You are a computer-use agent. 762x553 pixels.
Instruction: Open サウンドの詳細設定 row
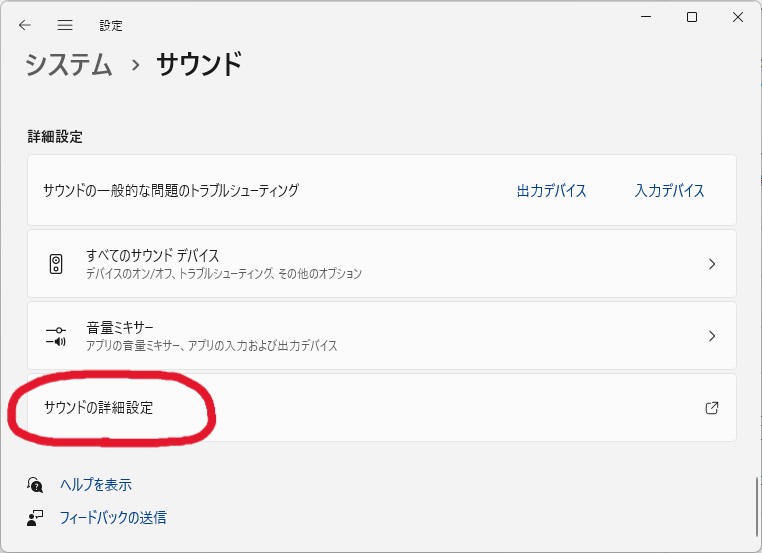click(x=382, y=408)
